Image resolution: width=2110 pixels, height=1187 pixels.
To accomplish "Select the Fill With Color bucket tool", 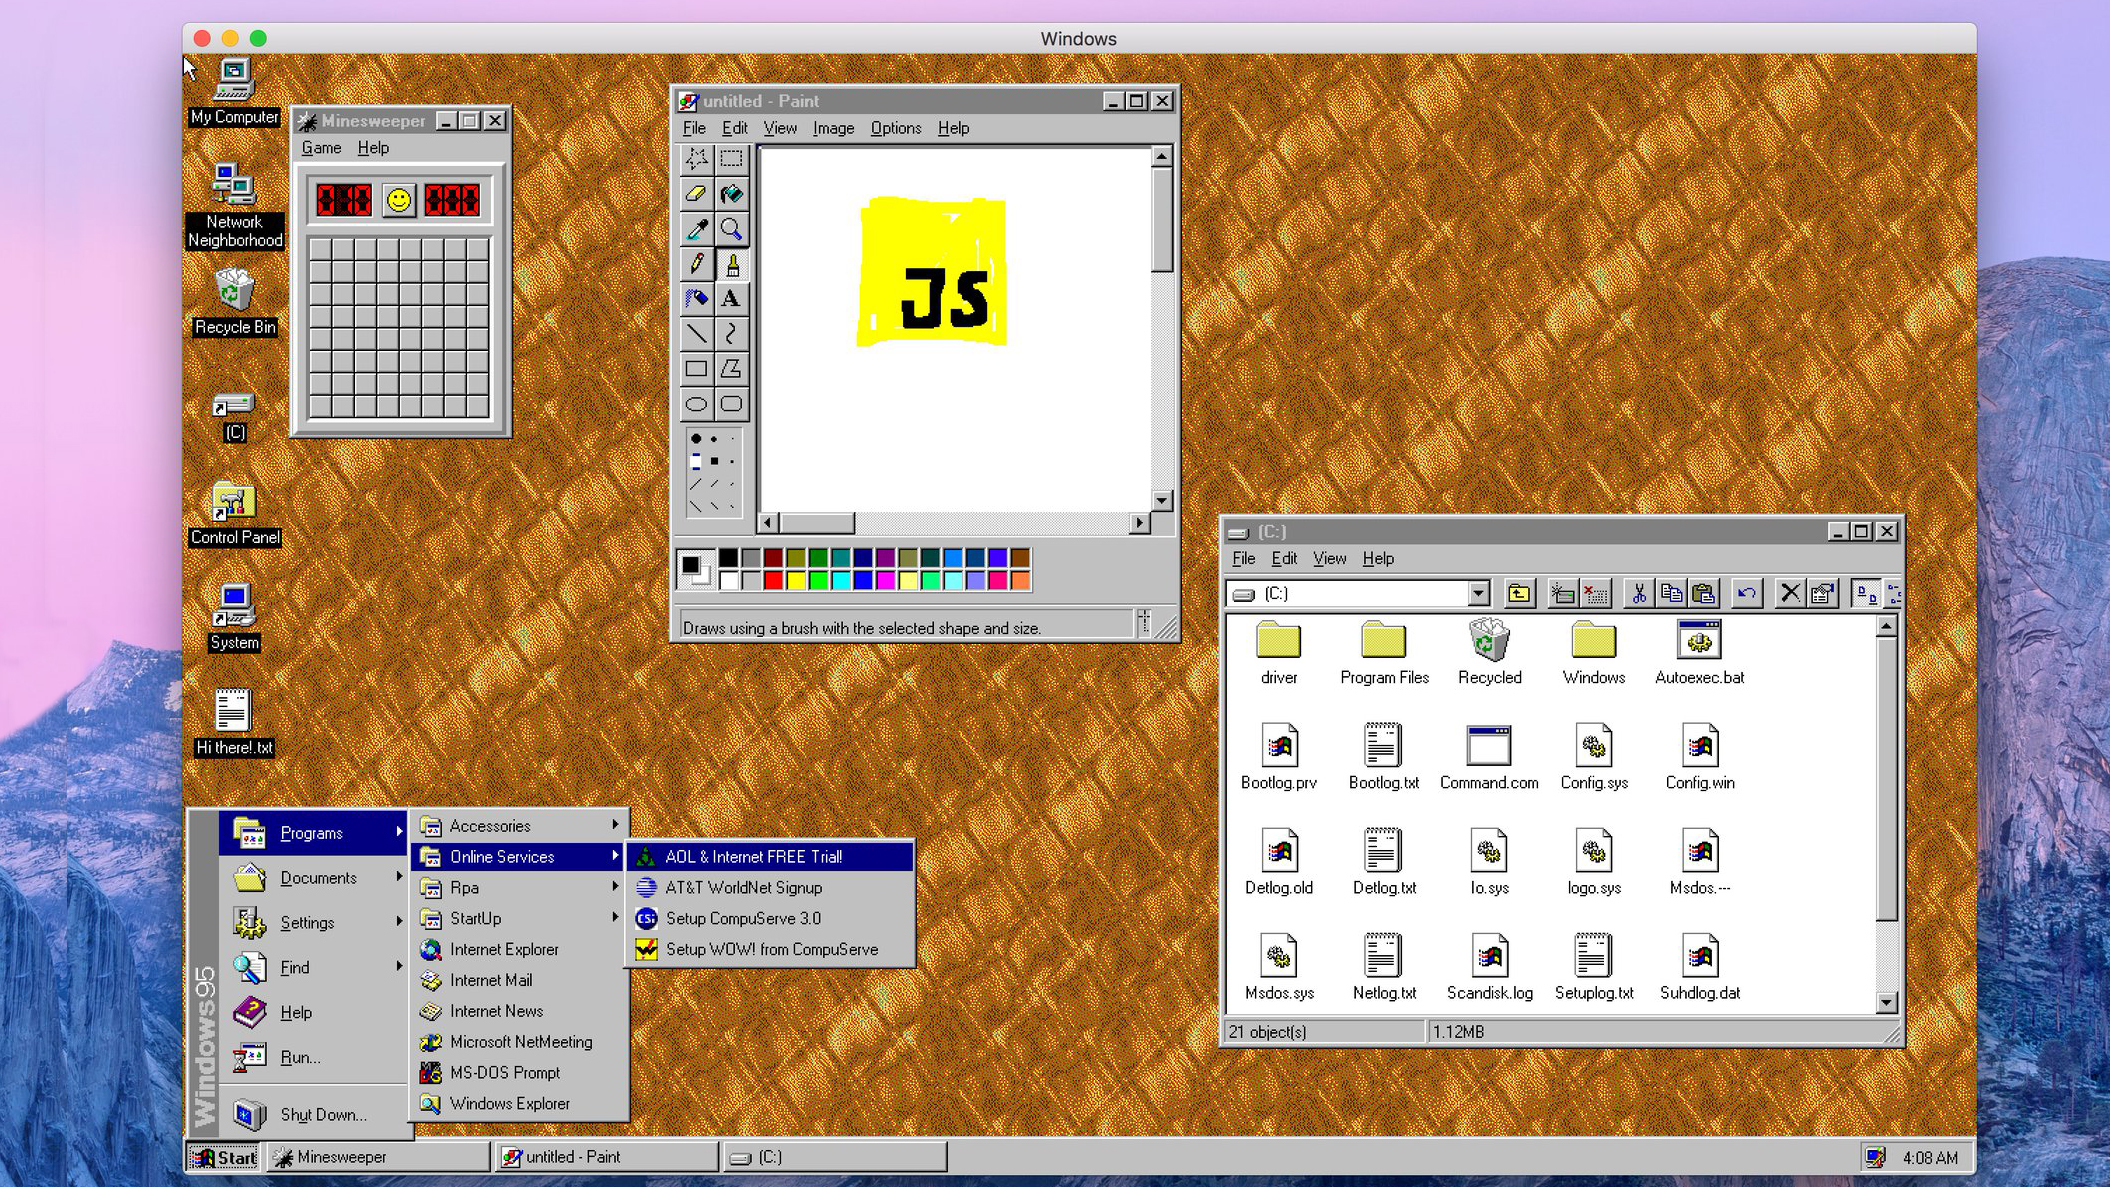I will 731,194.
